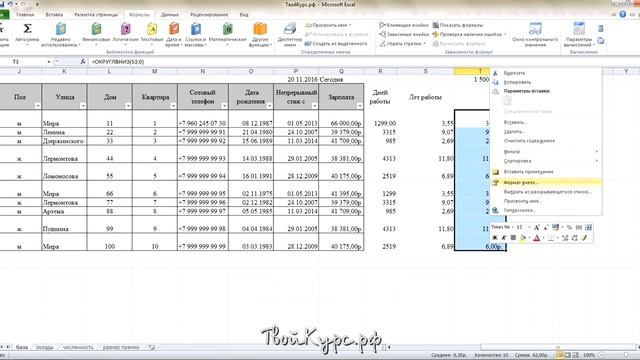
Task: Open font size dropdown in mini toolbar
Action: 529,227
